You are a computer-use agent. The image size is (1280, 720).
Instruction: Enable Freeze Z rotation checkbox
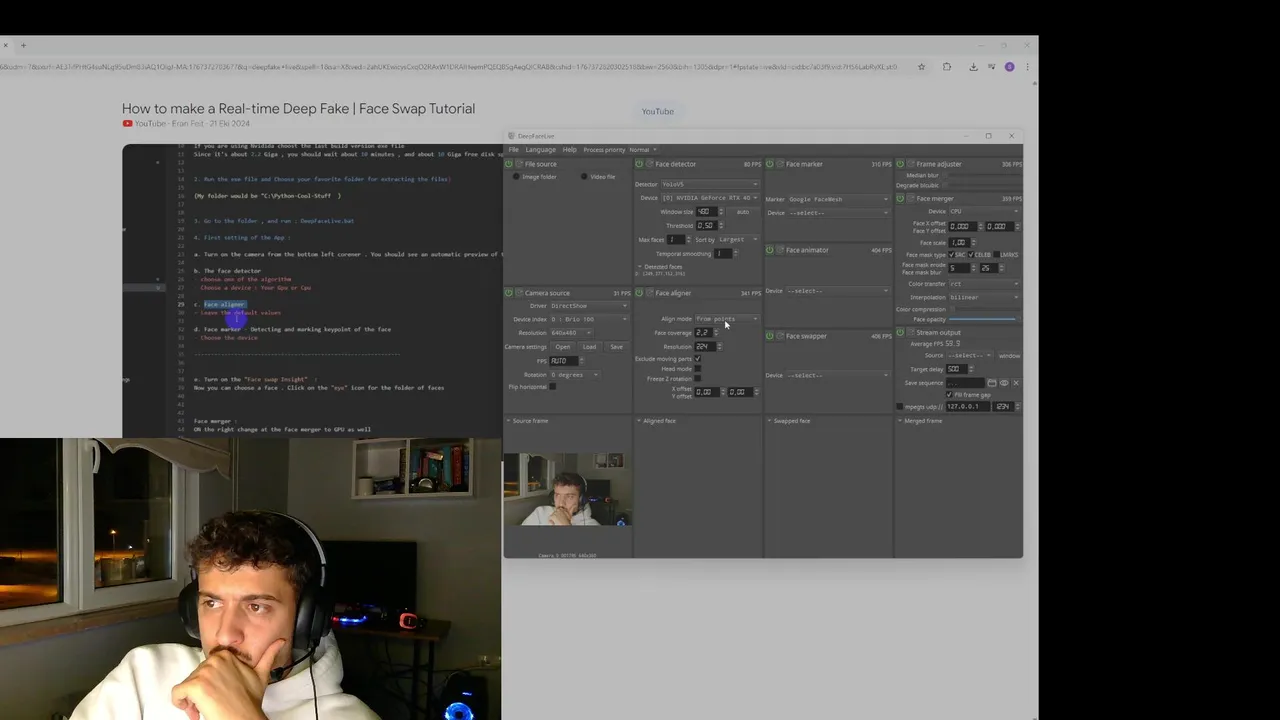(x=698, y=378)
